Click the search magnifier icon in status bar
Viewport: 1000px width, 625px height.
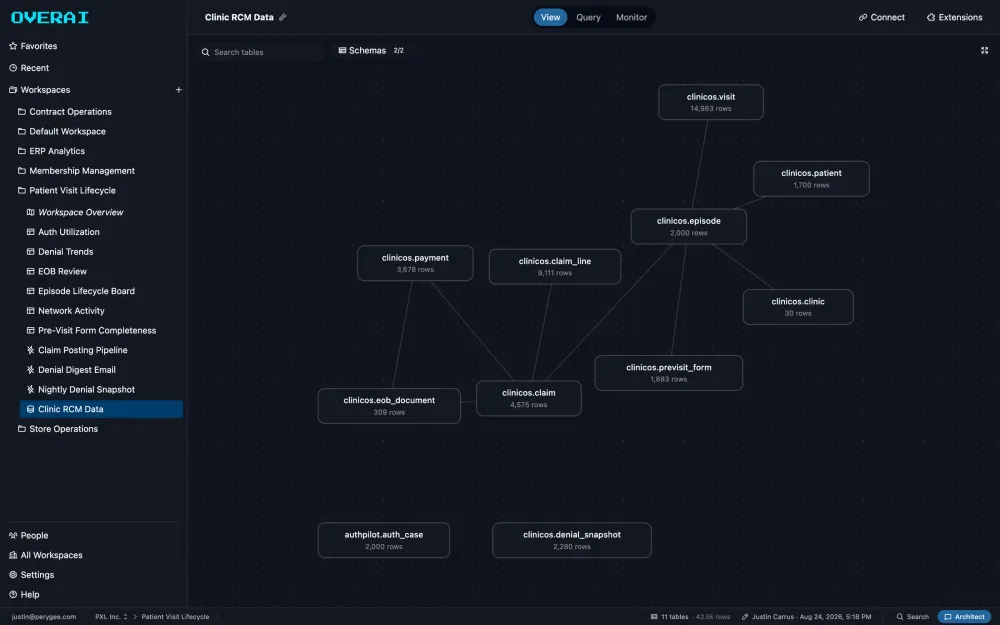coord(900,617)
